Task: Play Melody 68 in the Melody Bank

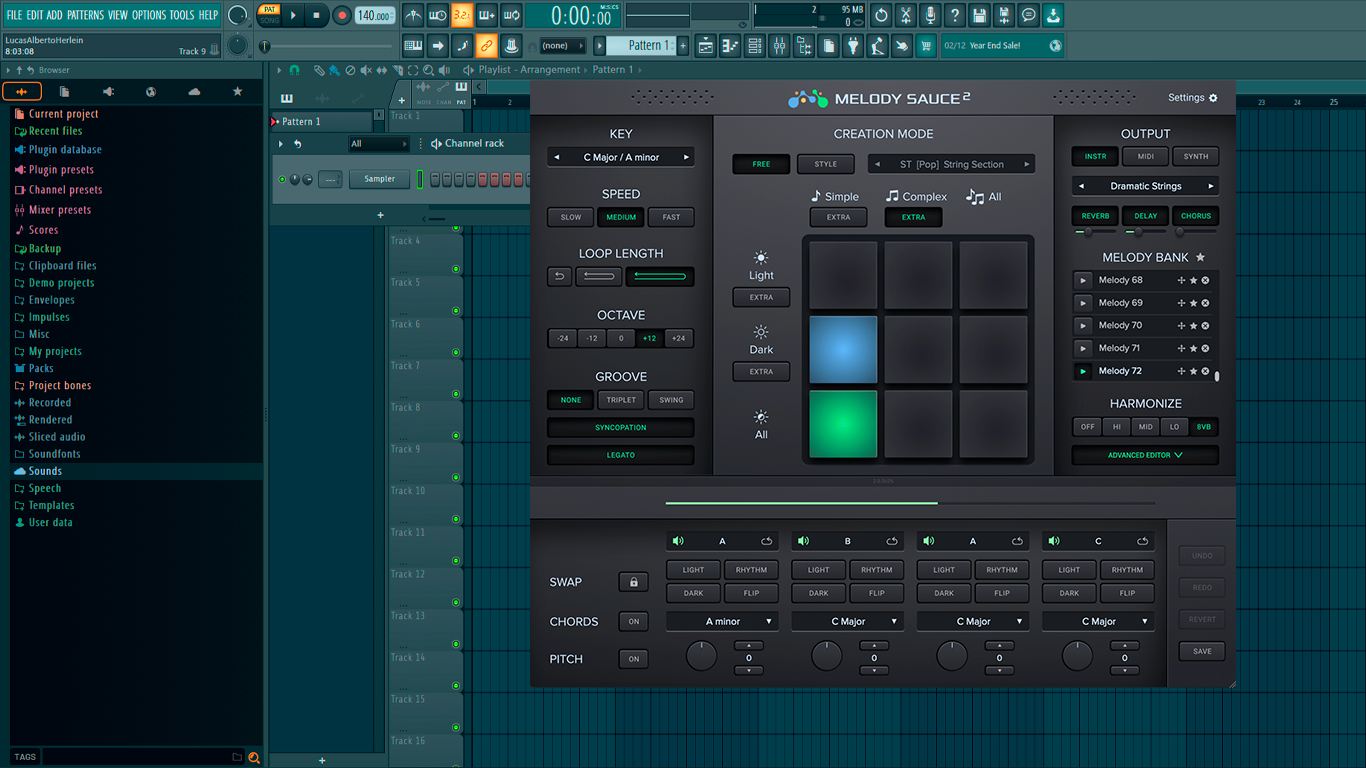Action: coord(1083,280)
